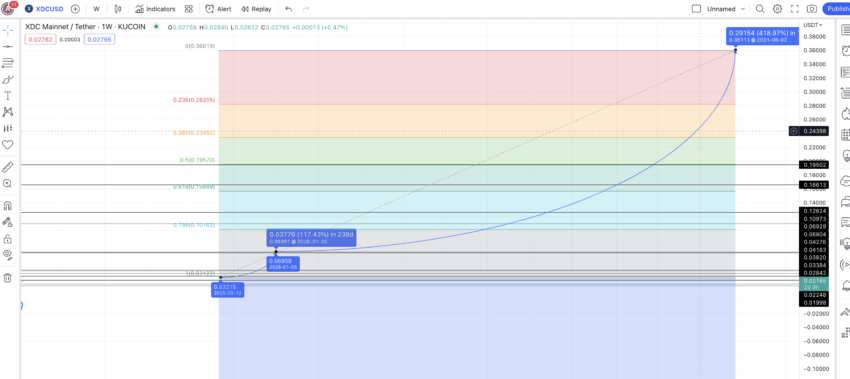Toggle the green market status dot
This screenshot has width=850, height=379.
pyautogui.click(x=156, y=26)
